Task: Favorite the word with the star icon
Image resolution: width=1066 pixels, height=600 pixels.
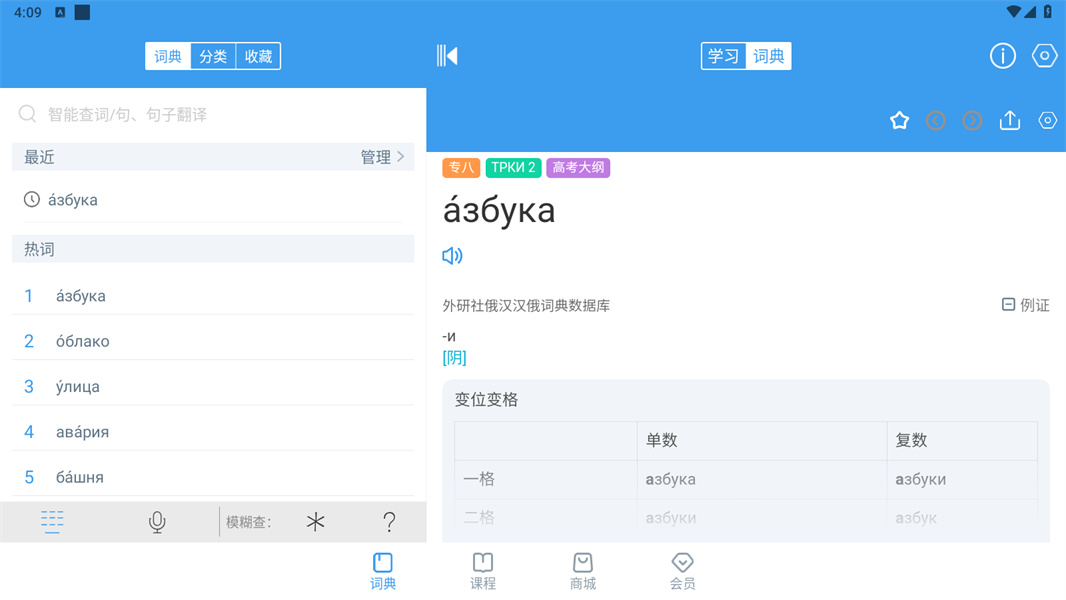Action: point(899,121)
